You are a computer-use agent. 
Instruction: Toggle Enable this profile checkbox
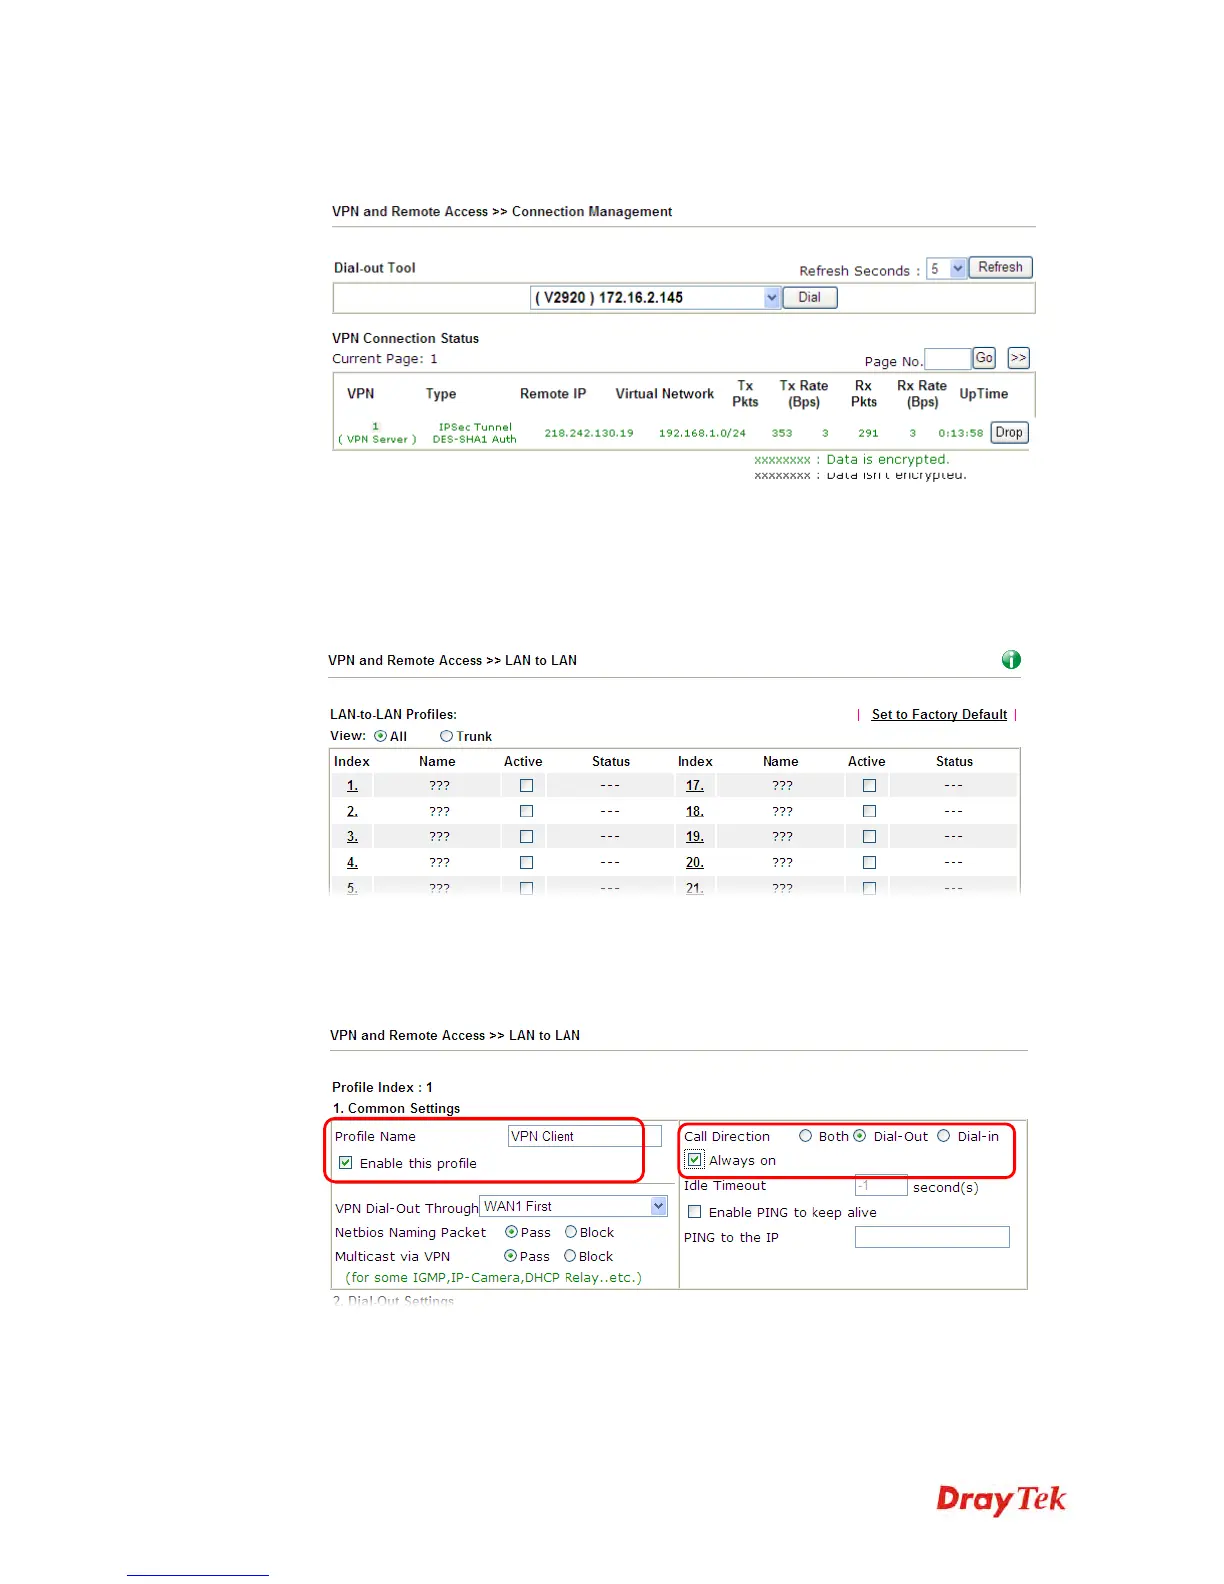coord(345,1163)
